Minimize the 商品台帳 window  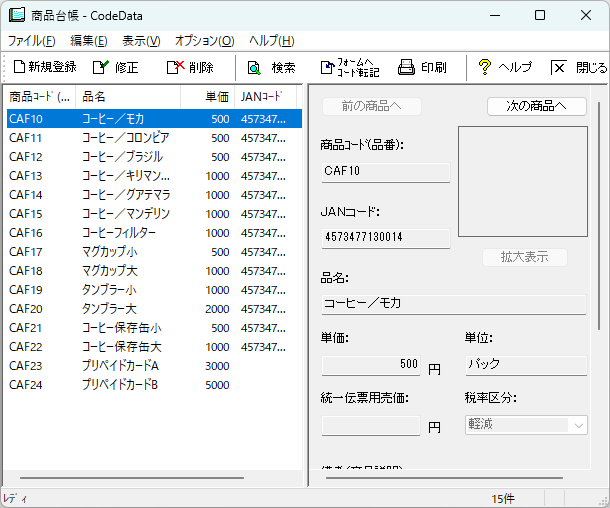495,16
